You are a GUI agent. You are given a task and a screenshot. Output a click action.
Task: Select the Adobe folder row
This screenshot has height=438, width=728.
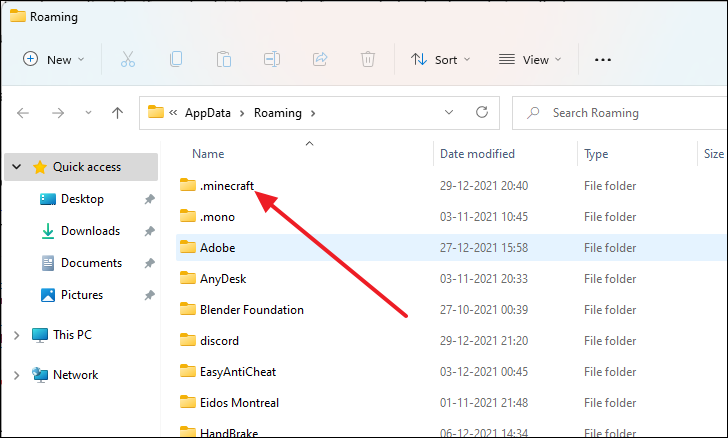[x=452, y=247]
